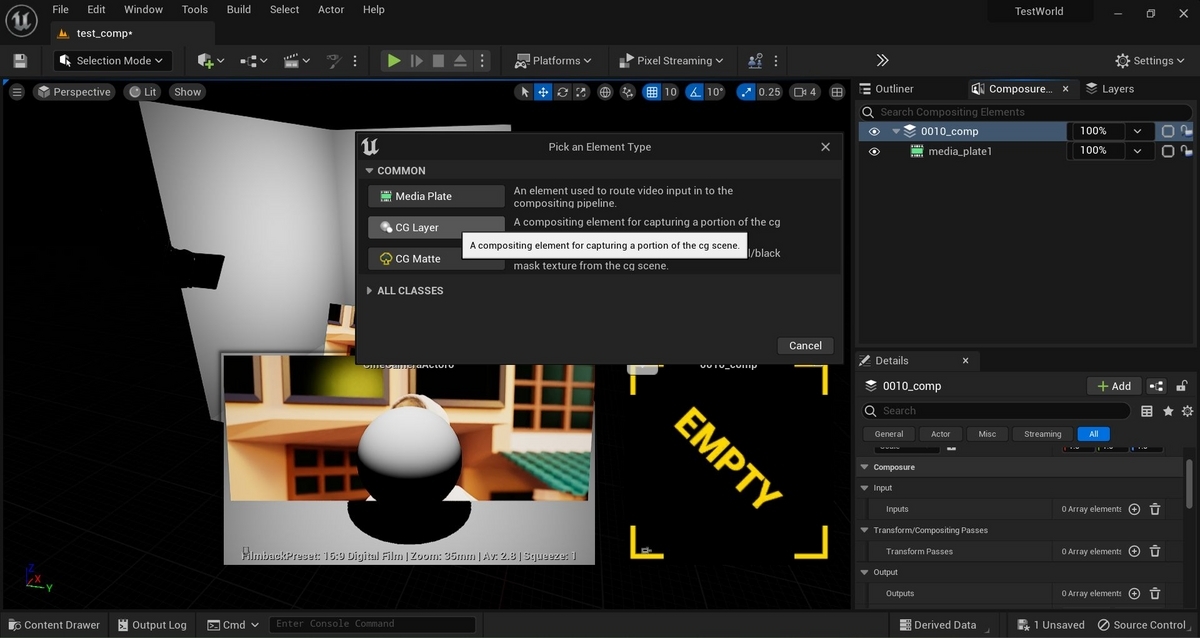Viewport: 1200px width, 638px height.
Task: Open the Platforms dropdown
Action: tap(553, 61)
